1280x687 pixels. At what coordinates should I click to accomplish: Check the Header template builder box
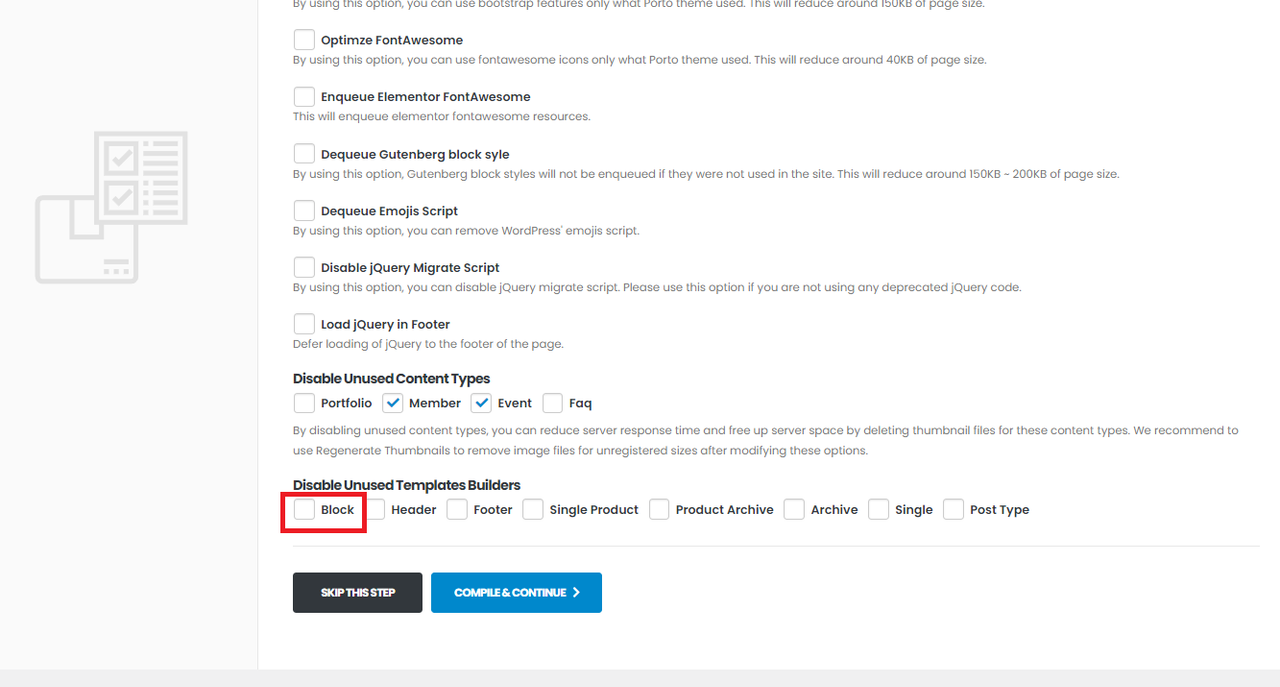point(375,509)
